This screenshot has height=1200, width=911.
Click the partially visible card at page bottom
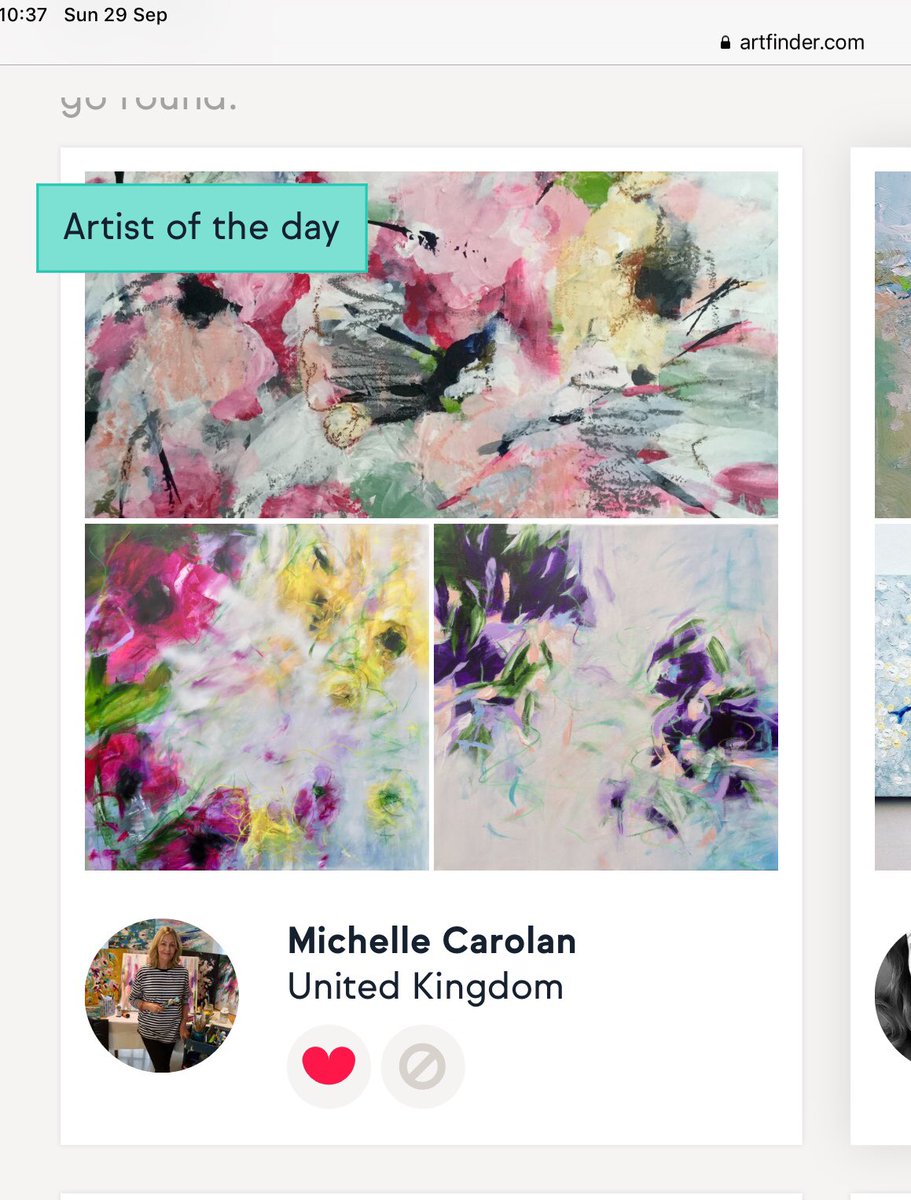(431, 1196)
